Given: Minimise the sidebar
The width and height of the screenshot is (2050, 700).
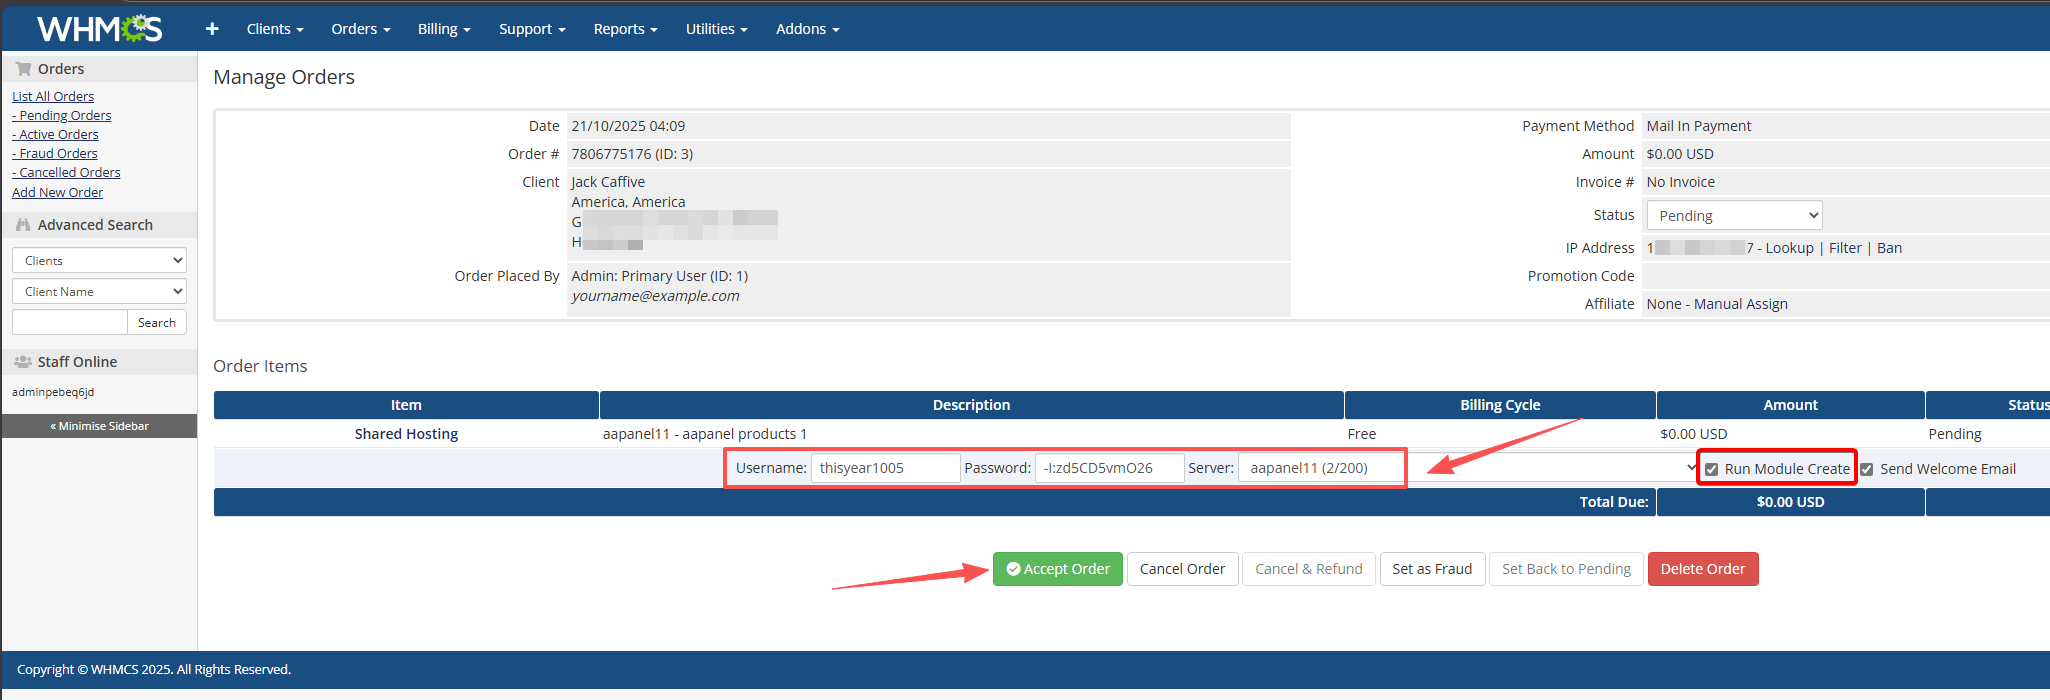Looking at the screenshot, I should (99, 426).
